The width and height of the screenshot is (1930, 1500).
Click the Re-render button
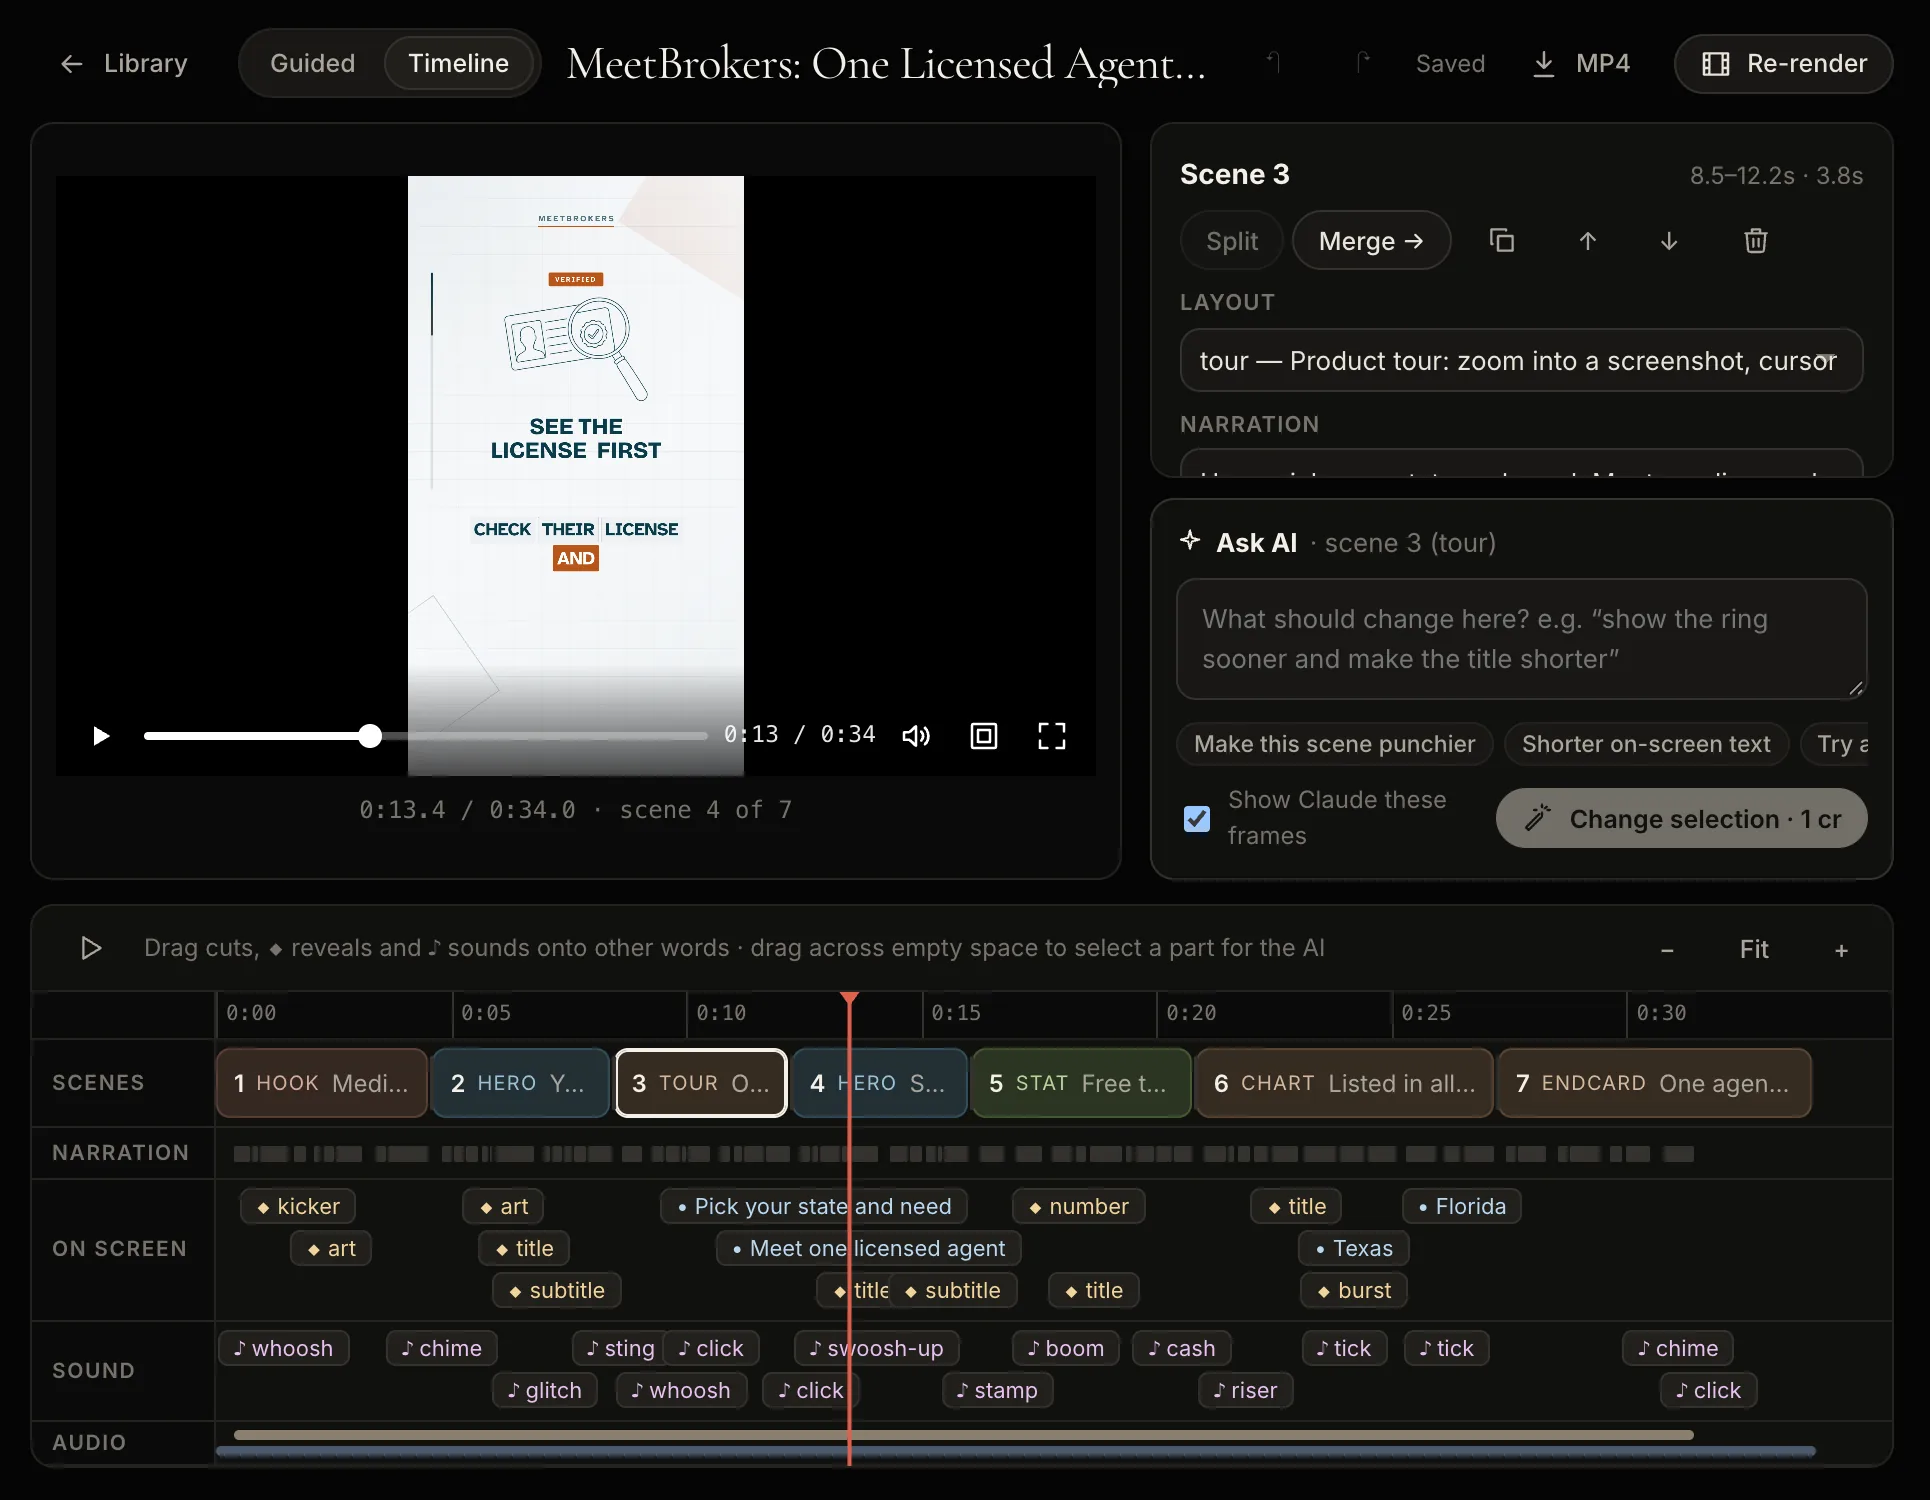click(1784, 64)
